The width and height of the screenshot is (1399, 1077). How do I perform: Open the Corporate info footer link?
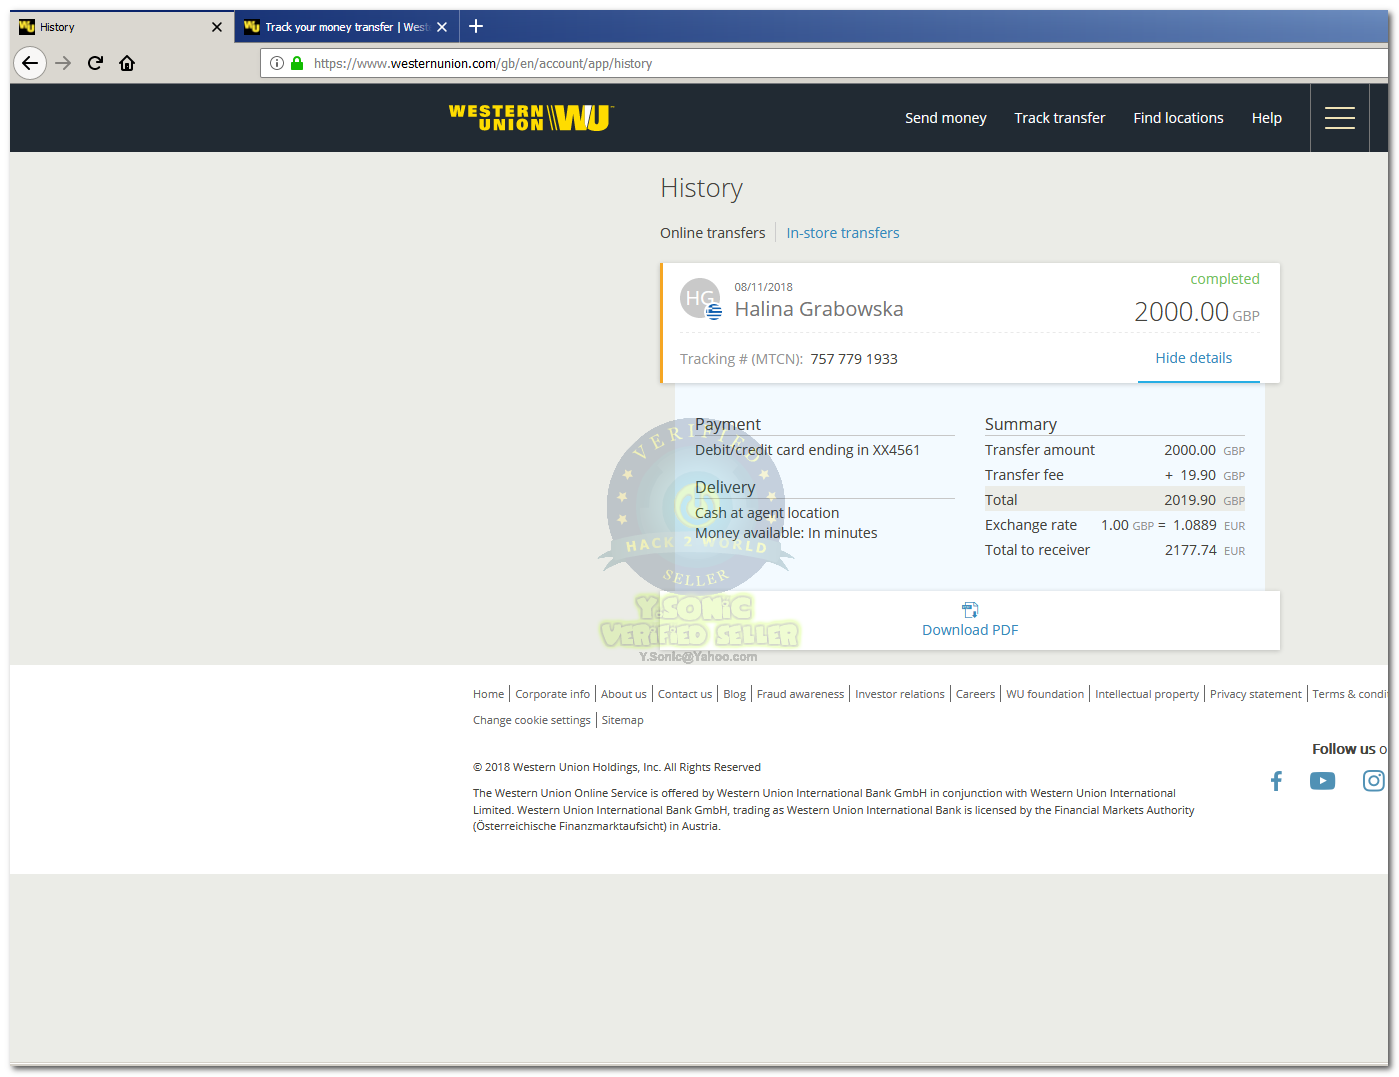(x=552, y=694)
